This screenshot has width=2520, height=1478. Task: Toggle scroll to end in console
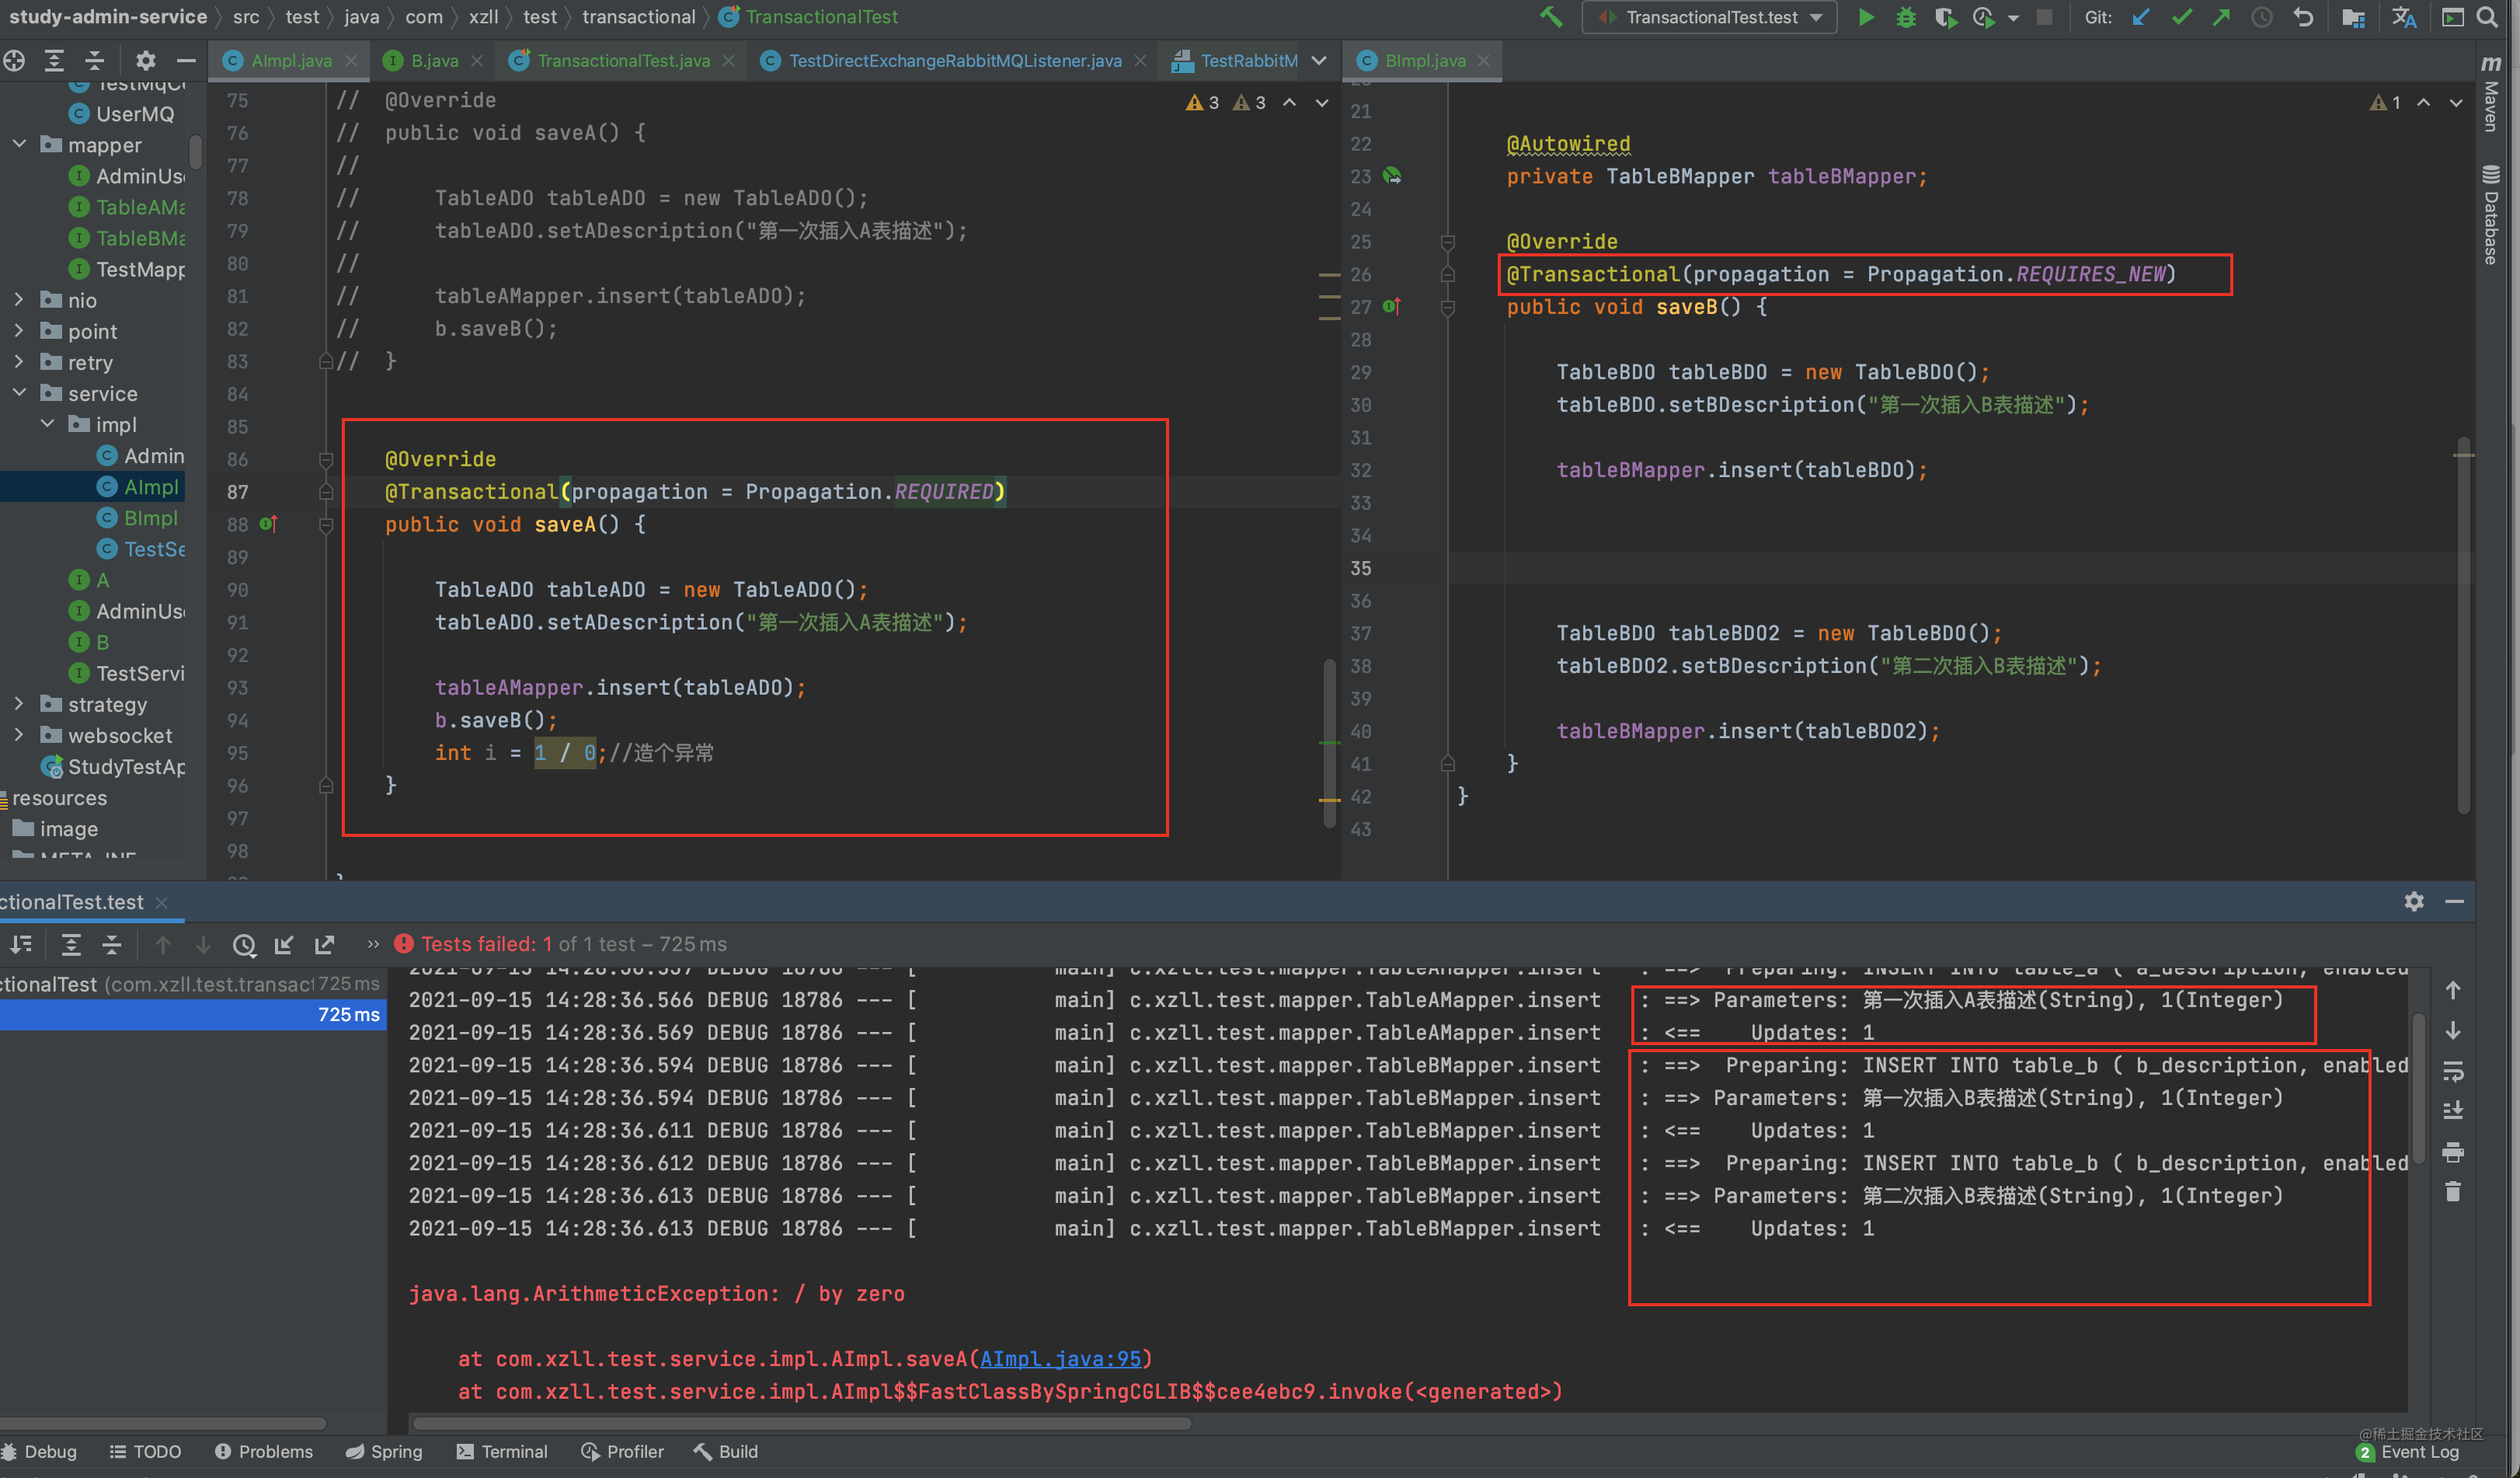pos(2453,1111)
